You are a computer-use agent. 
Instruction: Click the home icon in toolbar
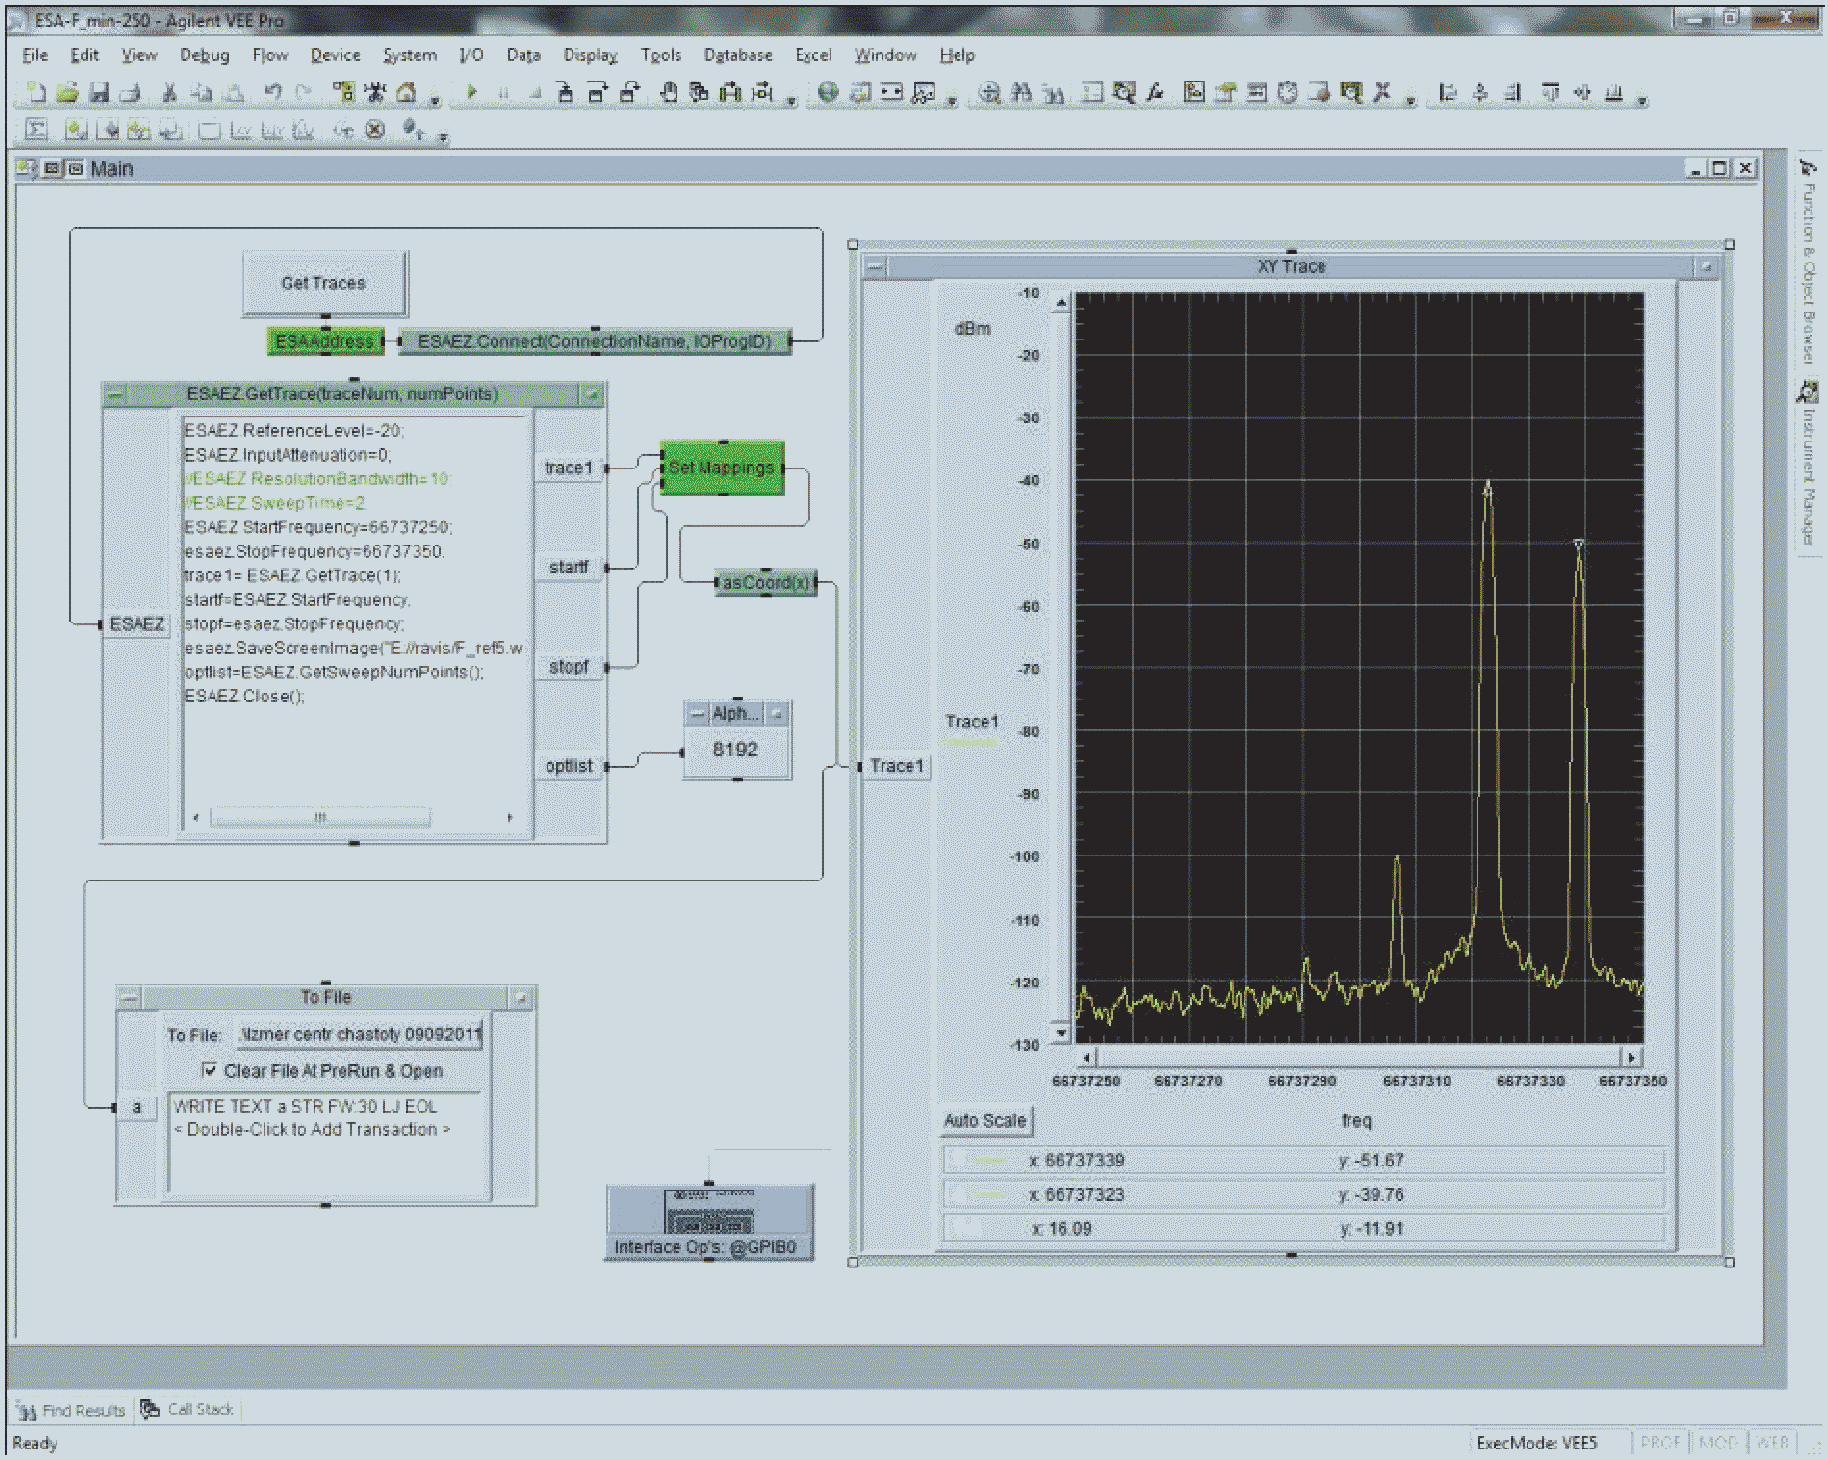click(407, 93)
